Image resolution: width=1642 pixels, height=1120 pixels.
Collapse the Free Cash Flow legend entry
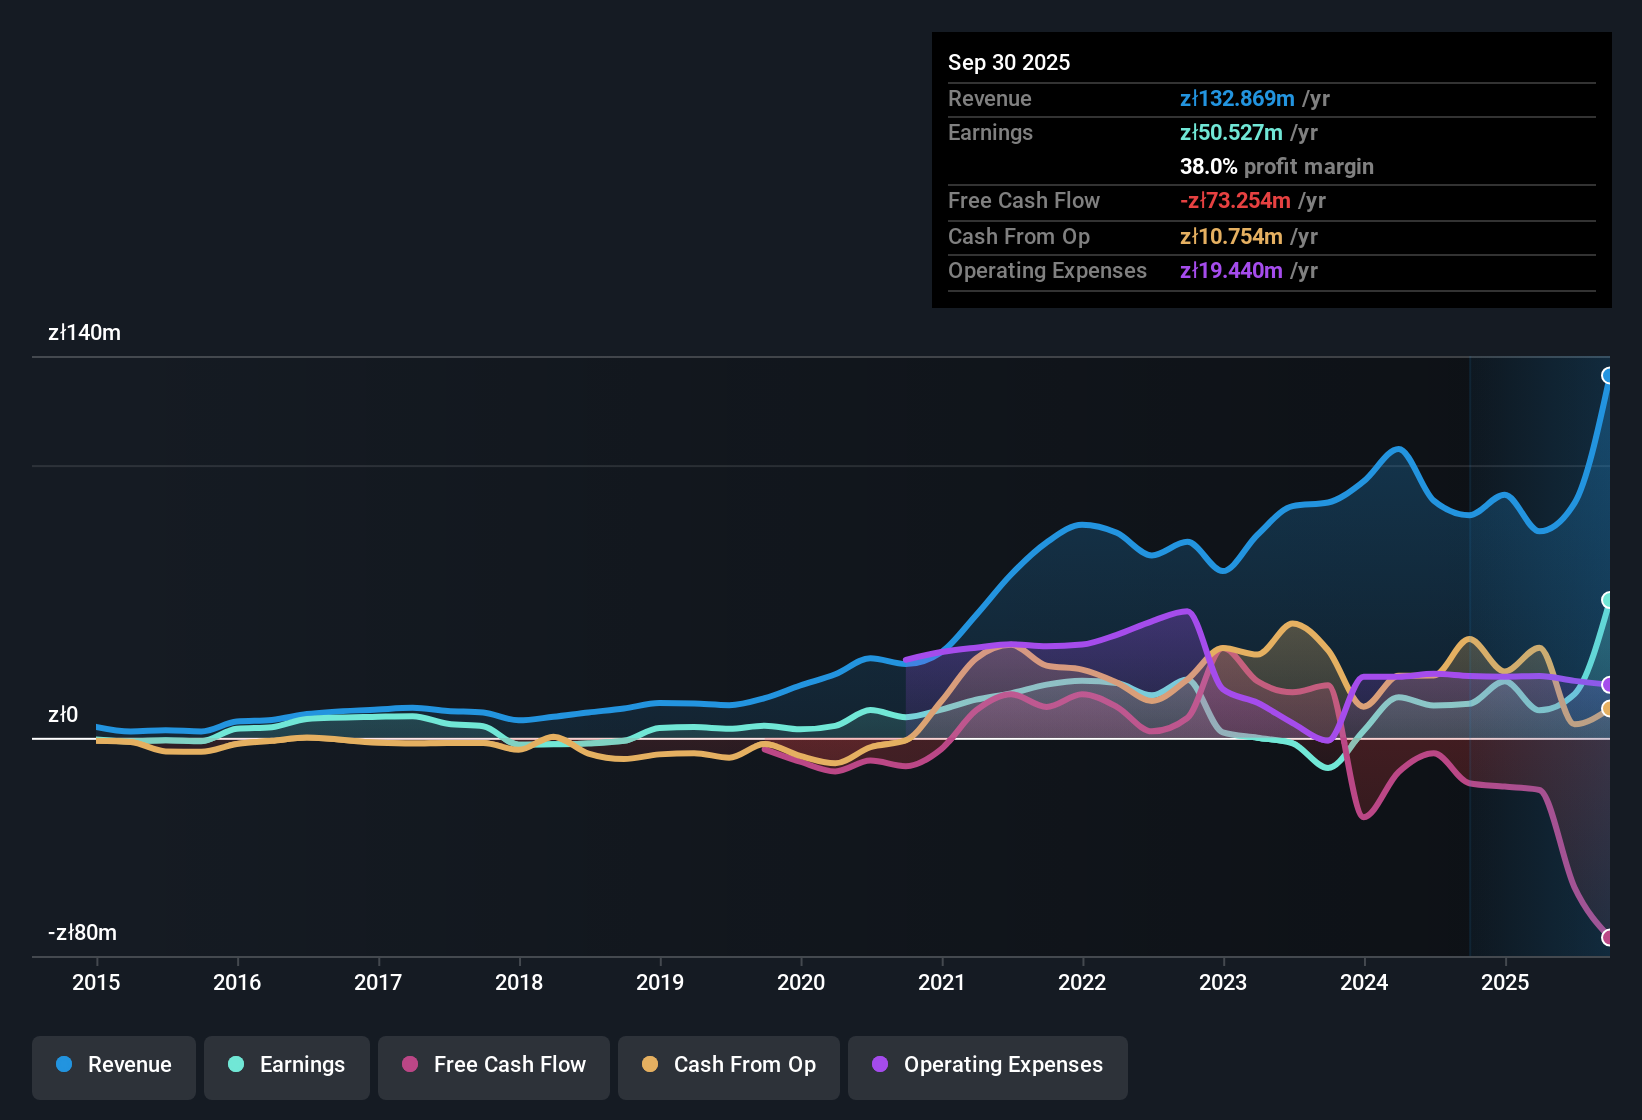493,1065
